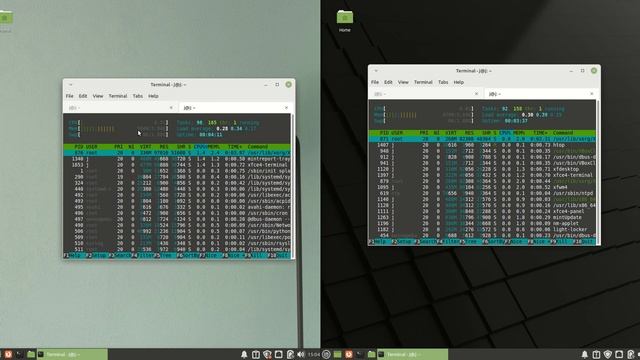Screen dimensions: 640x360
Task: Open Firefox from the dark-desktop panel
Action: [x=349, y=354]
